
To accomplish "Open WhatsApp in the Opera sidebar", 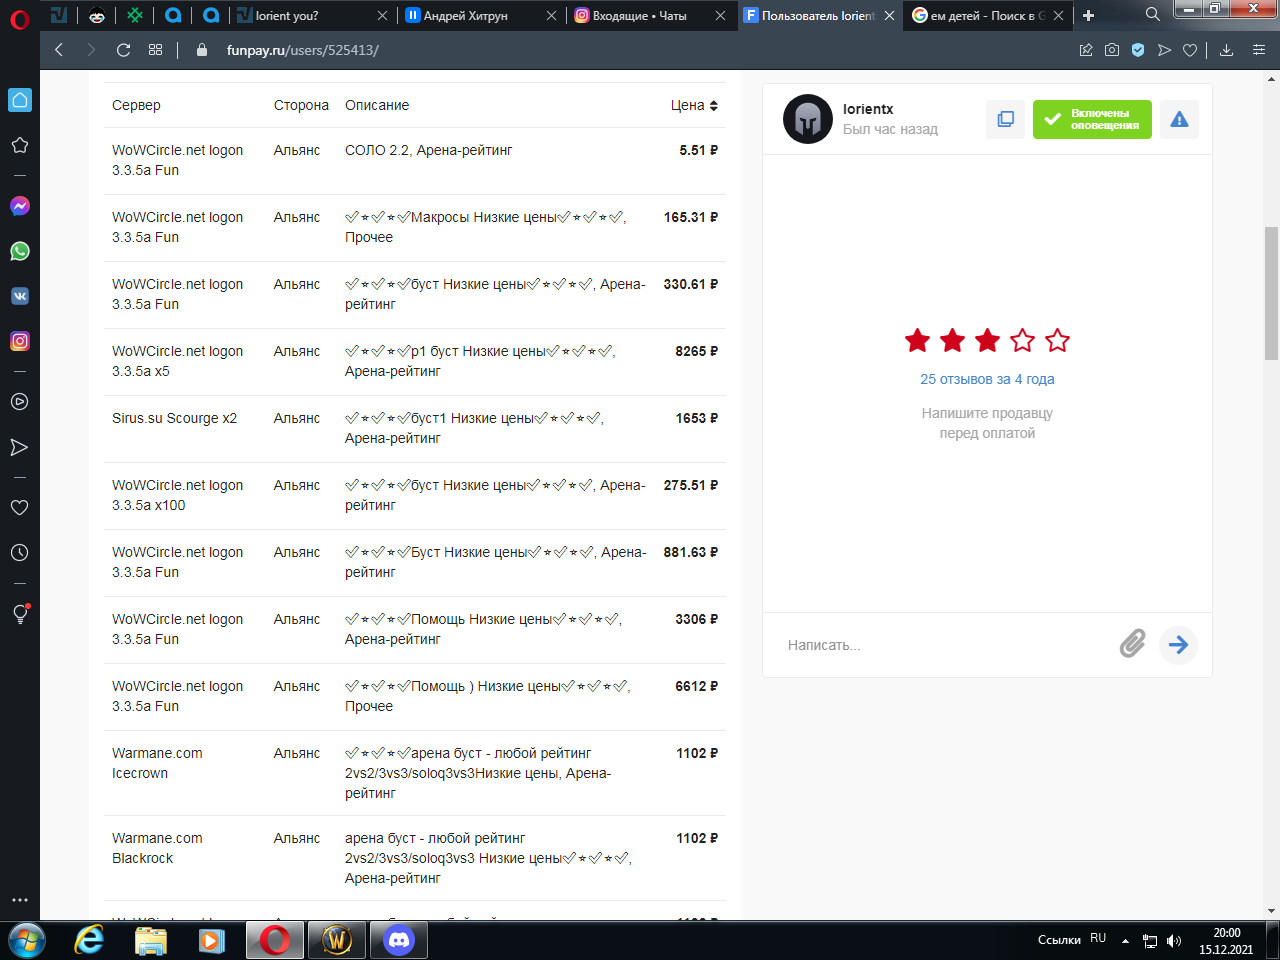I will (19, 251).
